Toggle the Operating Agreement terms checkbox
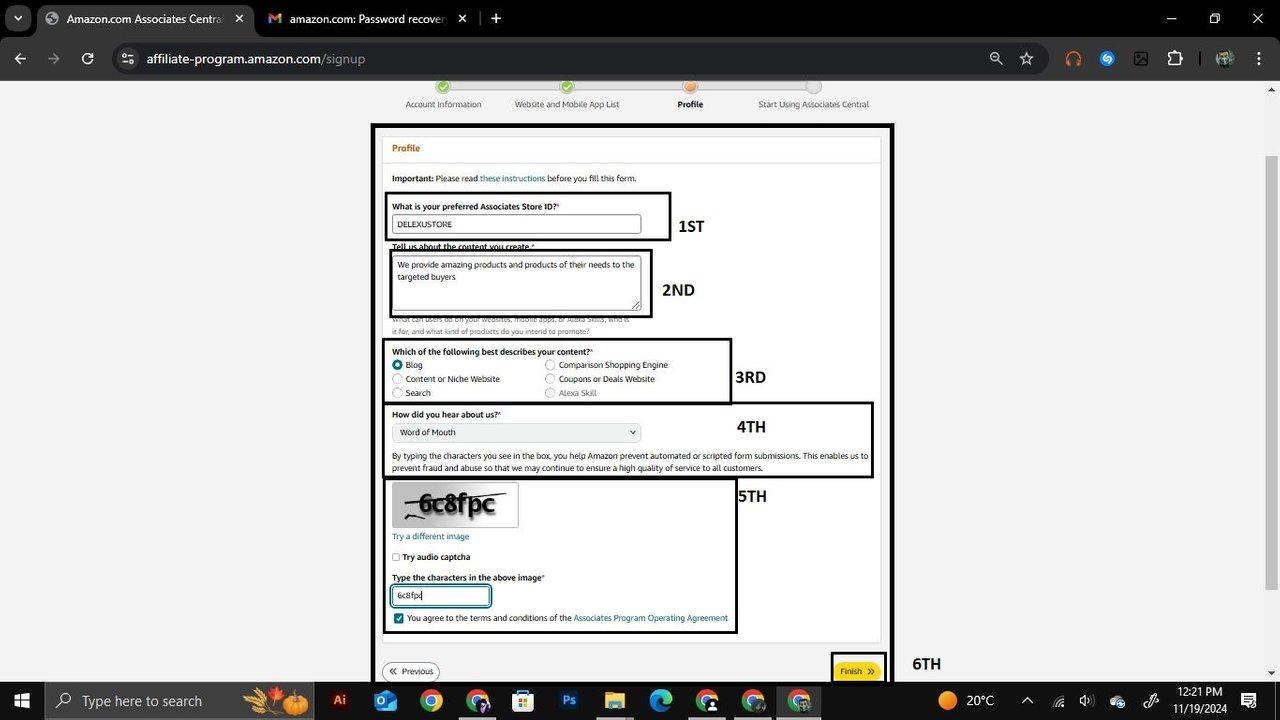This screenshot has height=720, width=1280. [399, 618]
